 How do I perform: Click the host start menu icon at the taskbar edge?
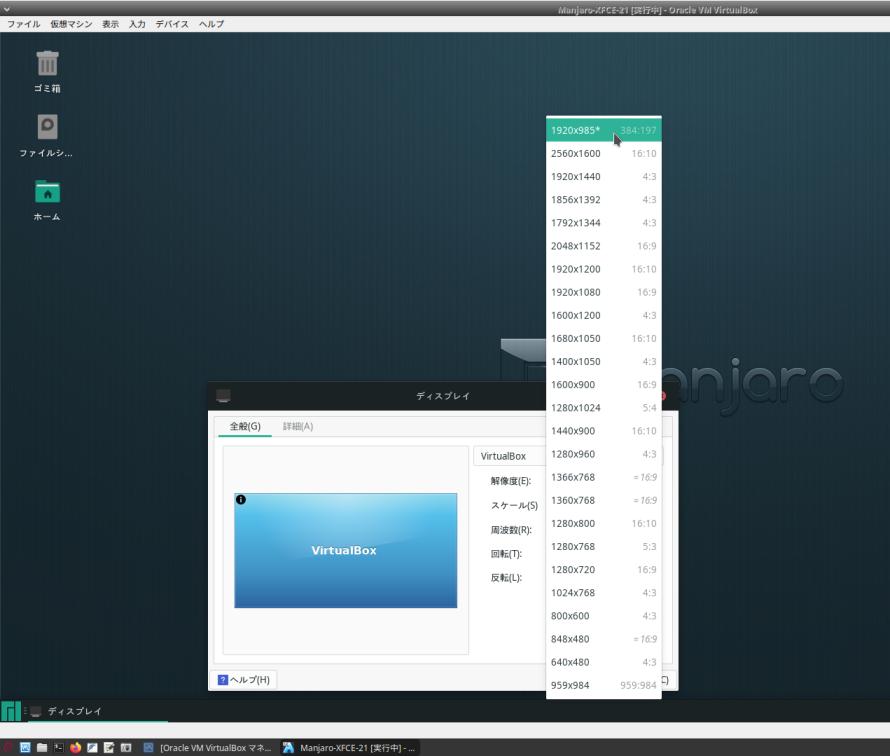point(7,747)
